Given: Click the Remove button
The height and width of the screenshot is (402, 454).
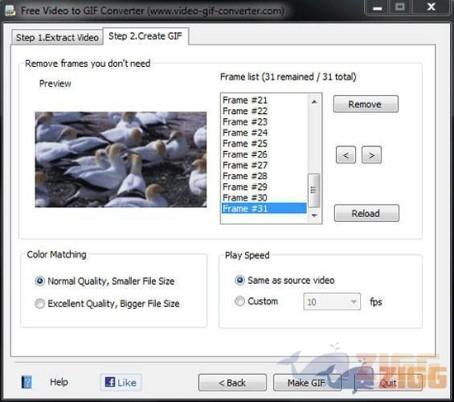Looking at the screenshot, I should (x=366, y=104).
